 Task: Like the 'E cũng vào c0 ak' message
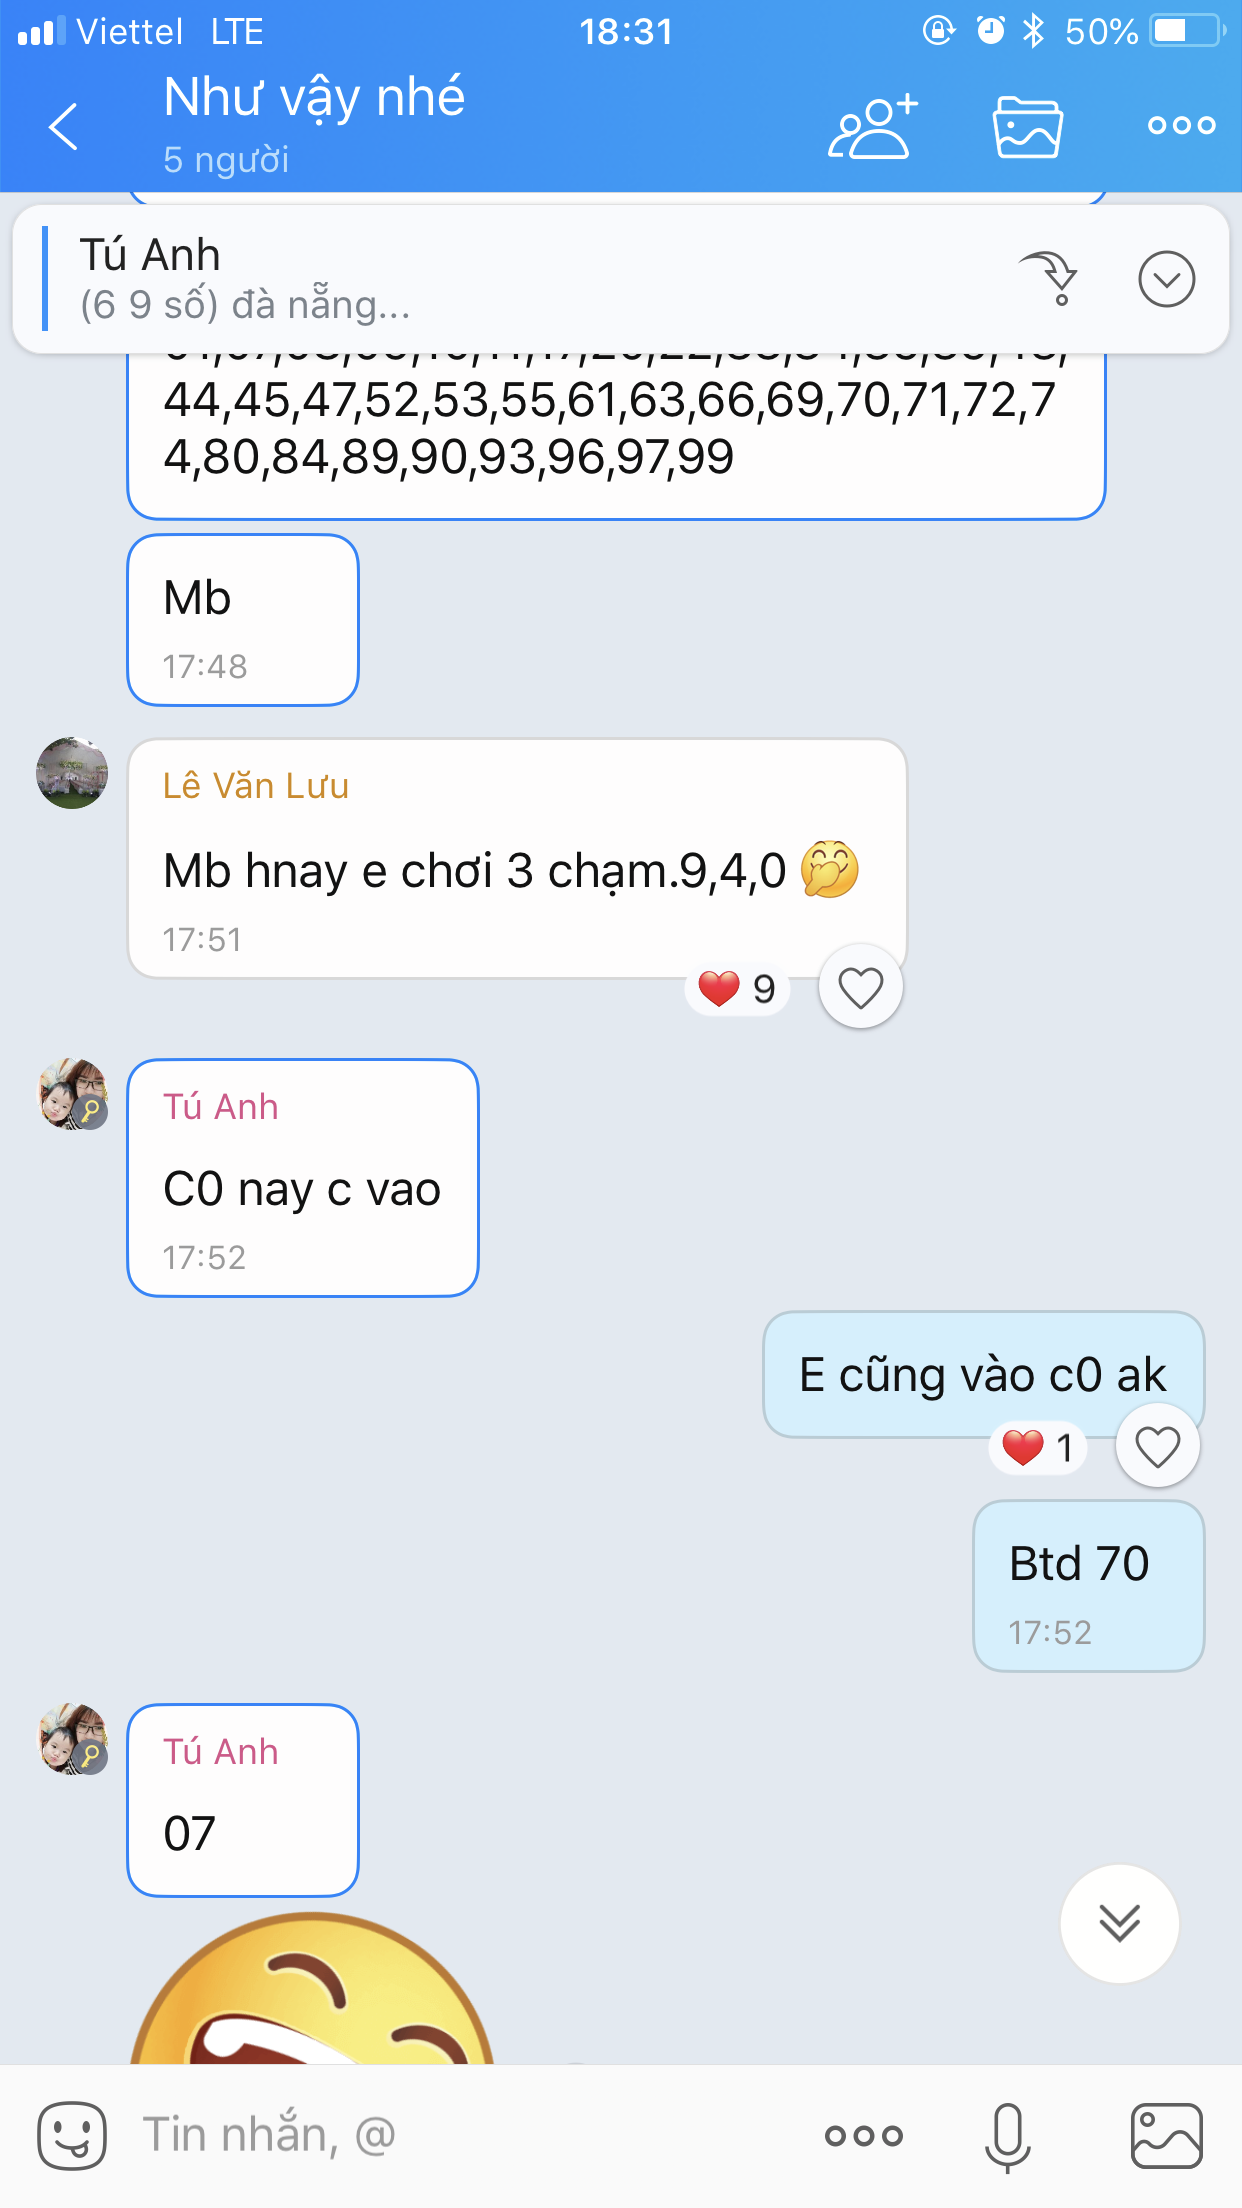pos(1157,1446)
